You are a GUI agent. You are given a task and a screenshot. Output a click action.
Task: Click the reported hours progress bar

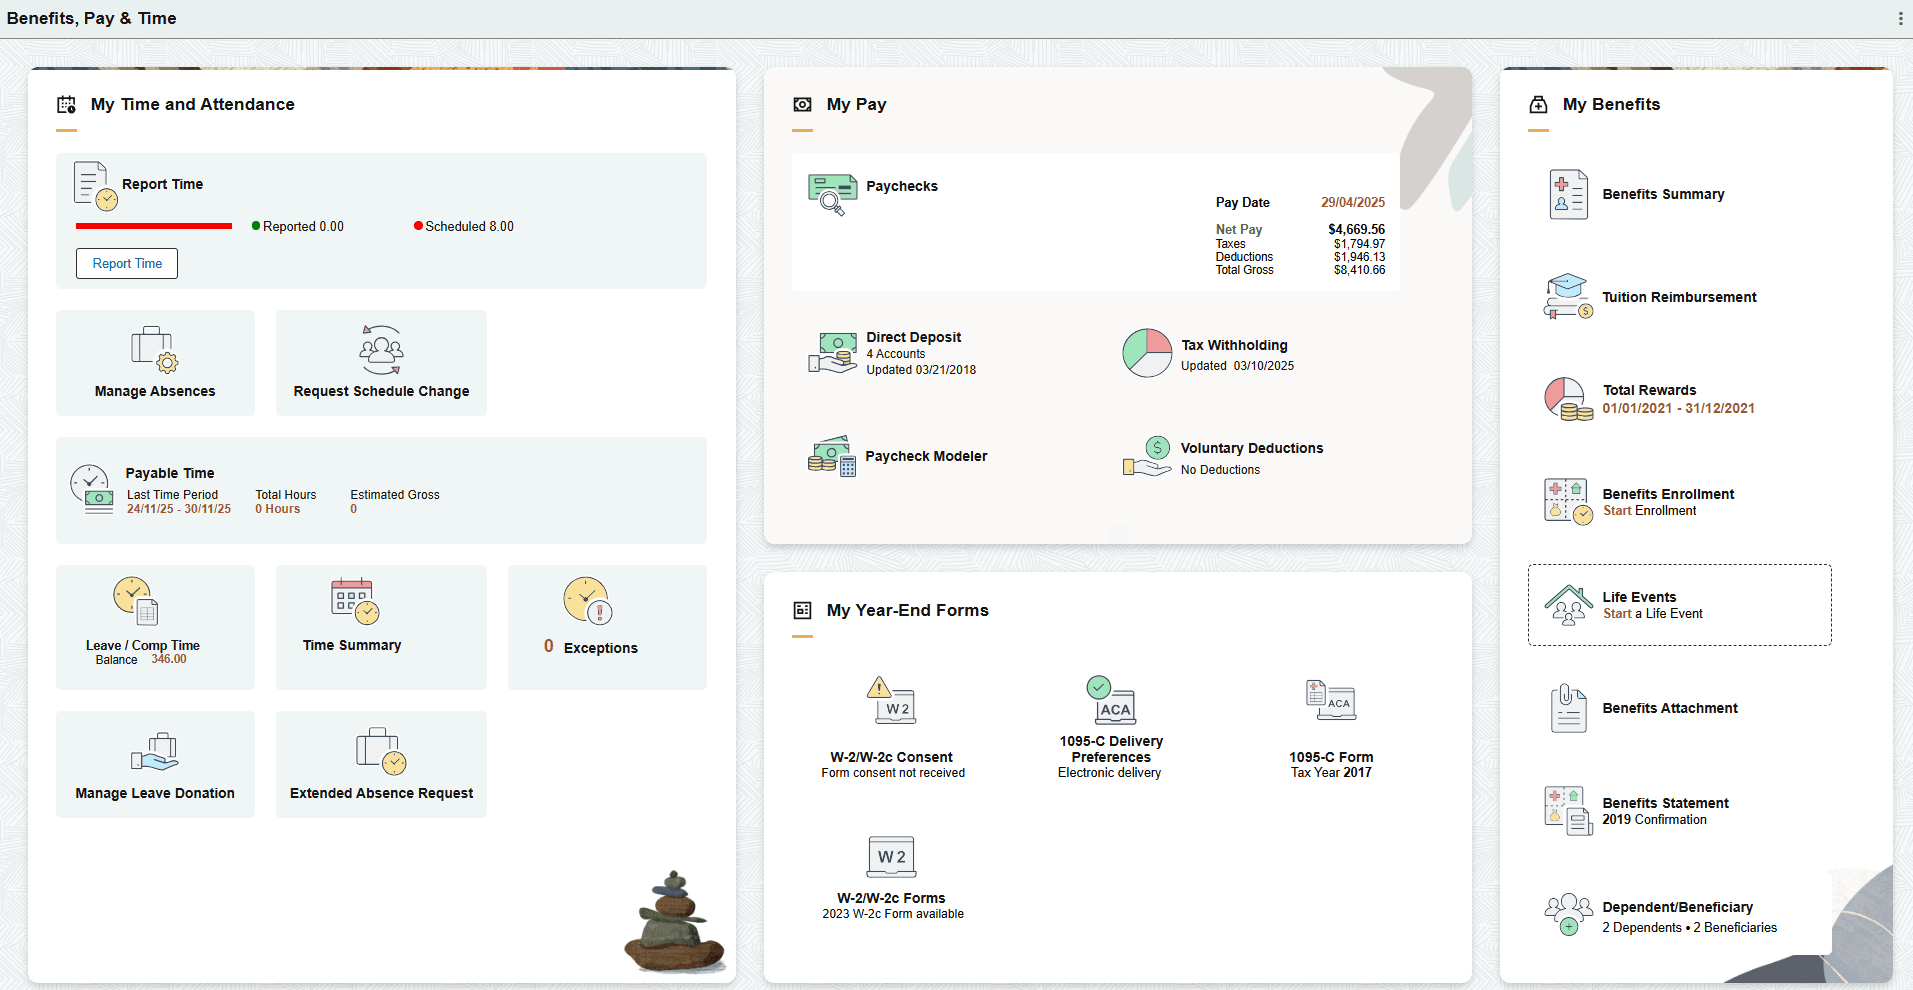point(153,226)
